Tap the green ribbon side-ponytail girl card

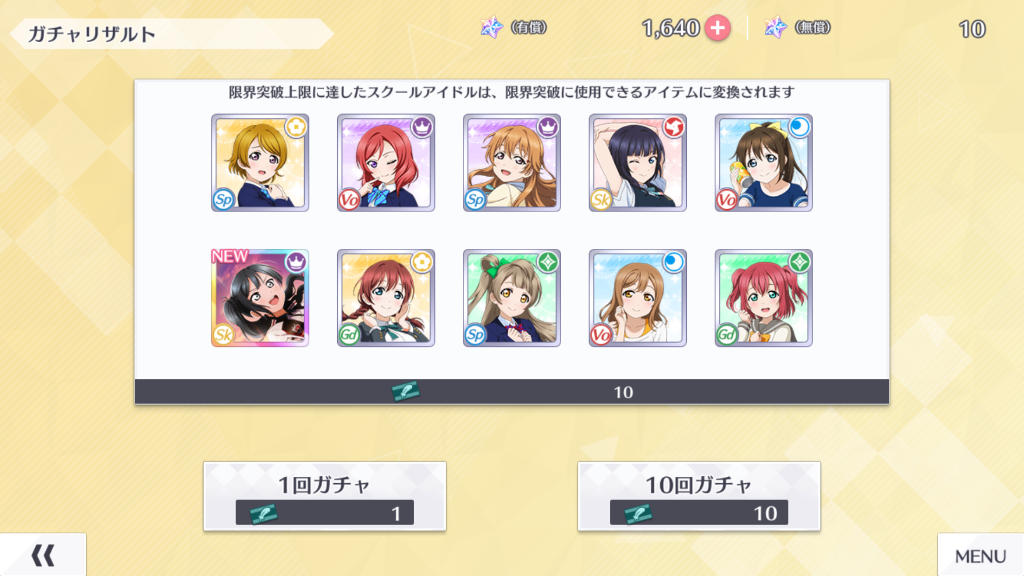(512, 298)
